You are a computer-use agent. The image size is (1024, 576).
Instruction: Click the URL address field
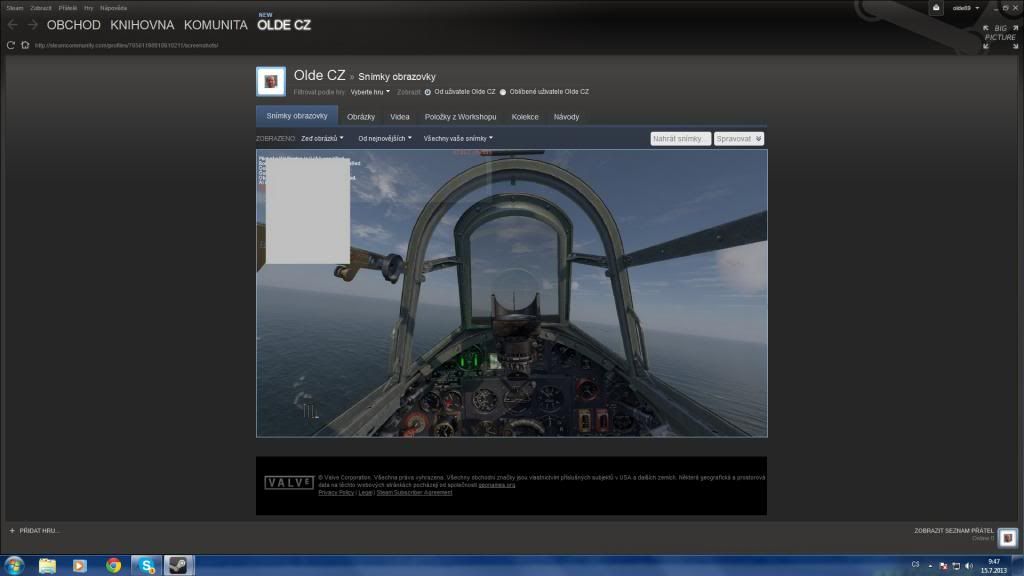pos(127,46)
